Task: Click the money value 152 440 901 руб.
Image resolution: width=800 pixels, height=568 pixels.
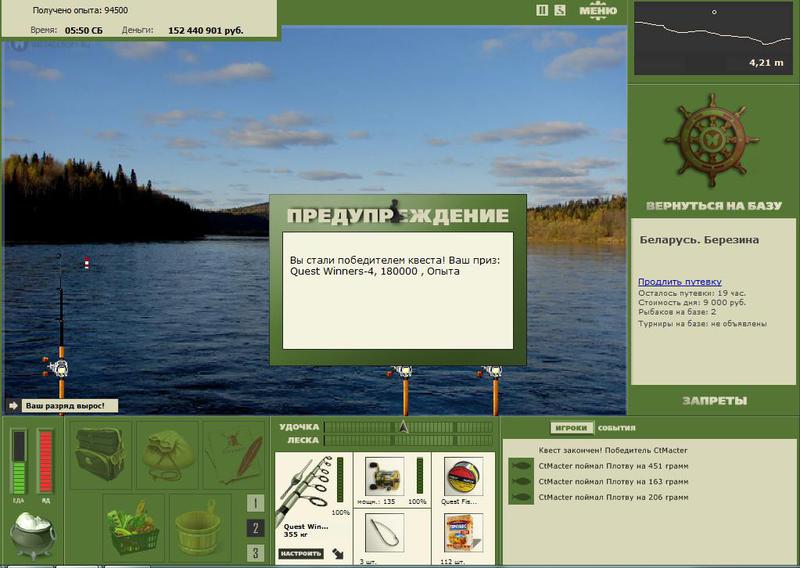Action: [206, 31]
